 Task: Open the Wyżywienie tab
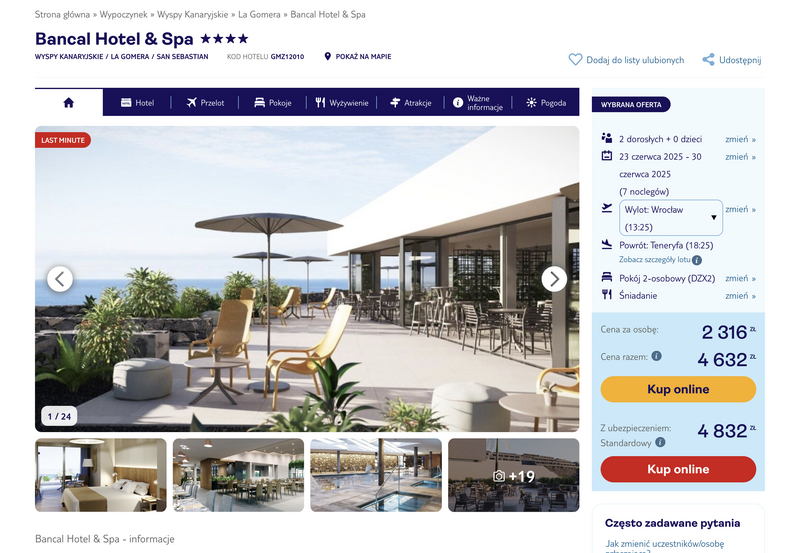pos(342,103)
